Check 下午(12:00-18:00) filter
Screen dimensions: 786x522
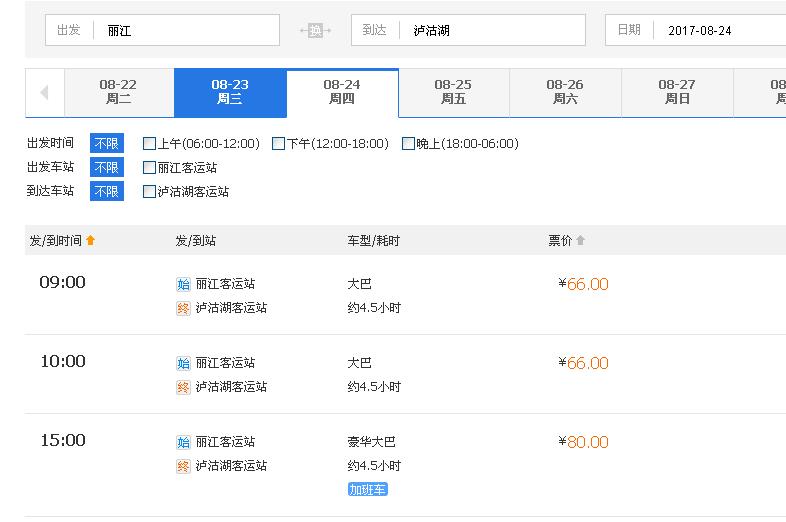[278, 144]
